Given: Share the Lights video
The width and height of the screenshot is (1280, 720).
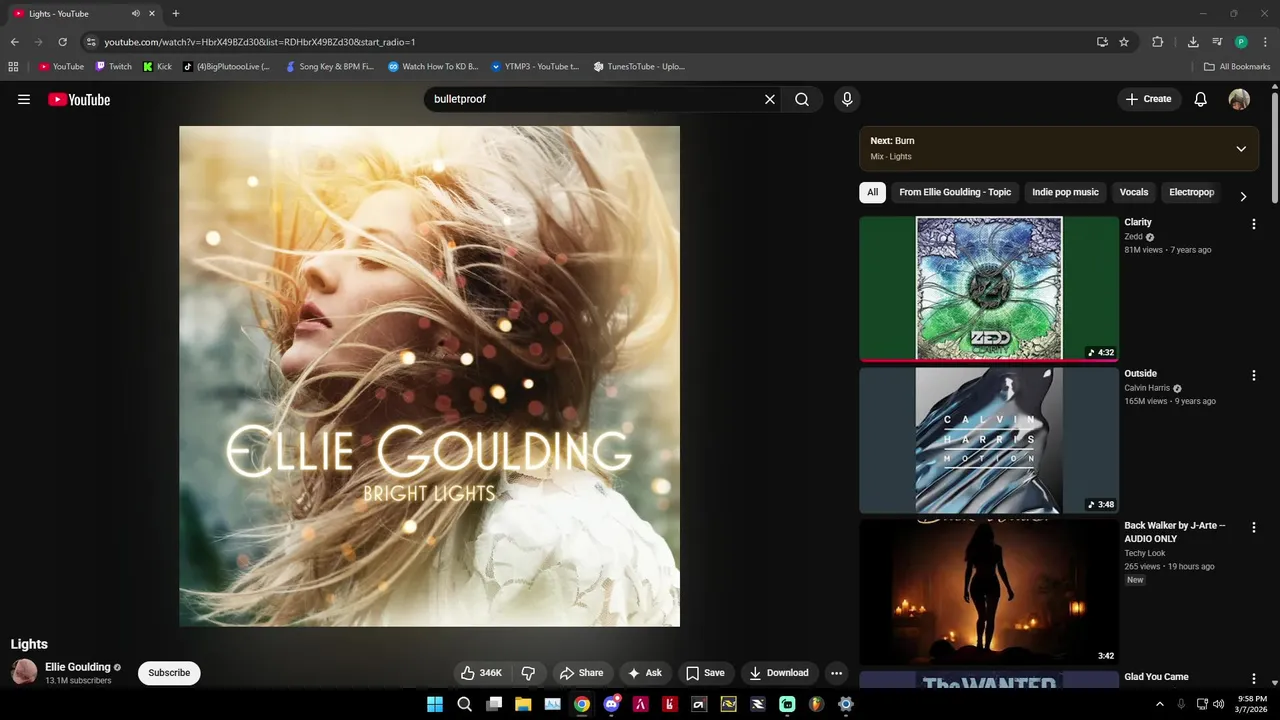Looking at the screenshot, I should [581, 673].
